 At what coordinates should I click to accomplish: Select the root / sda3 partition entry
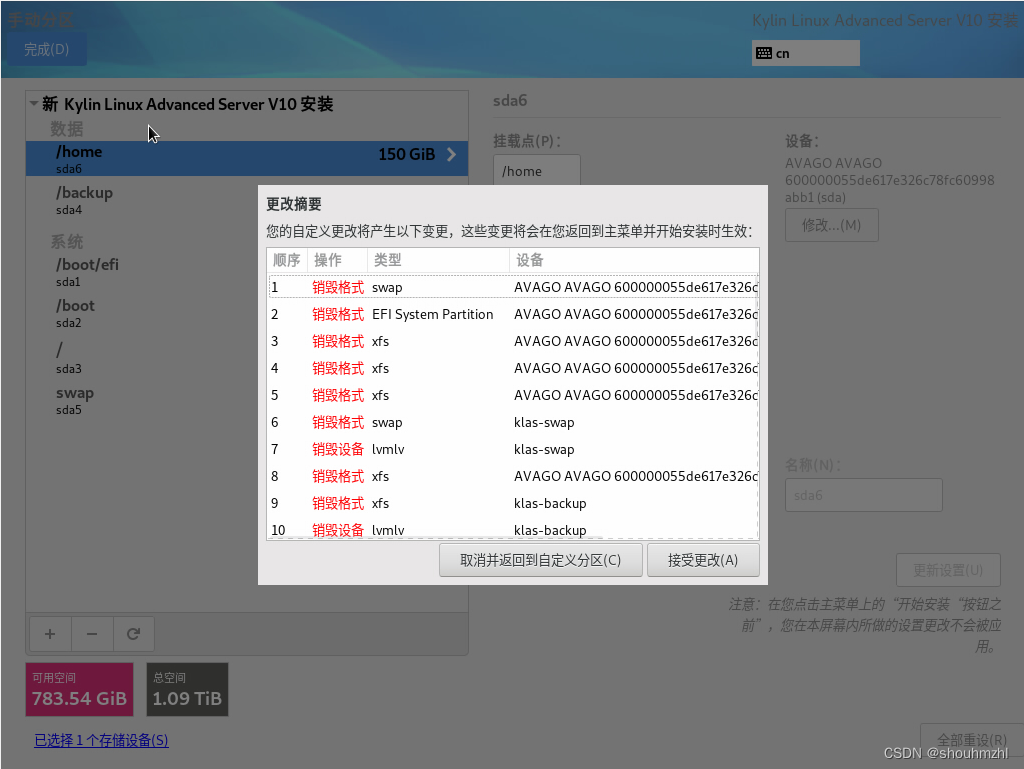pyautogui.click(x=247, y=358)
